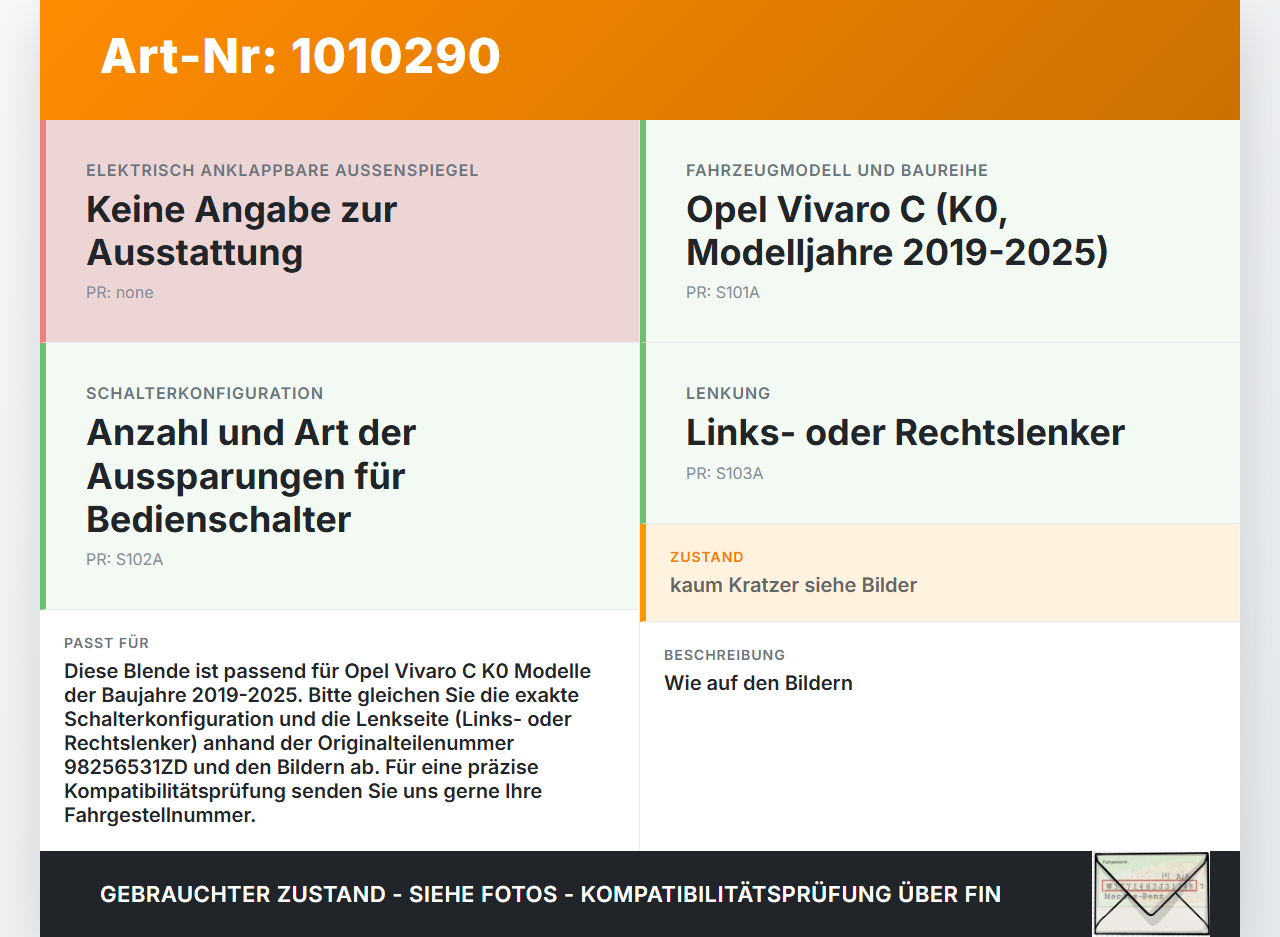
Task: Select the Wie auf den Bildern text
Action: coord(758,683)
